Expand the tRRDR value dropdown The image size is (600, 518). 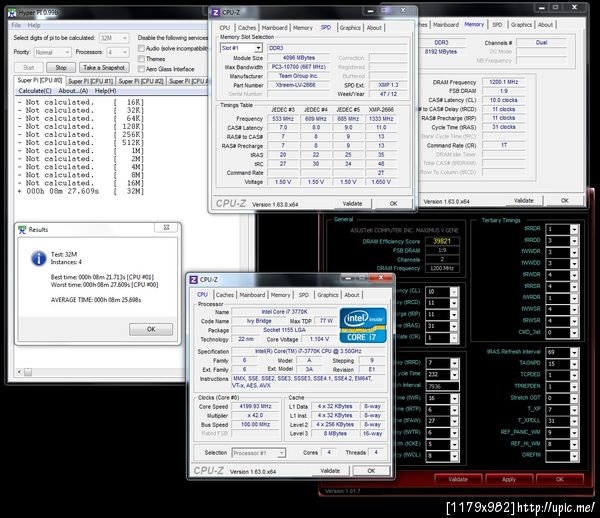561,229
